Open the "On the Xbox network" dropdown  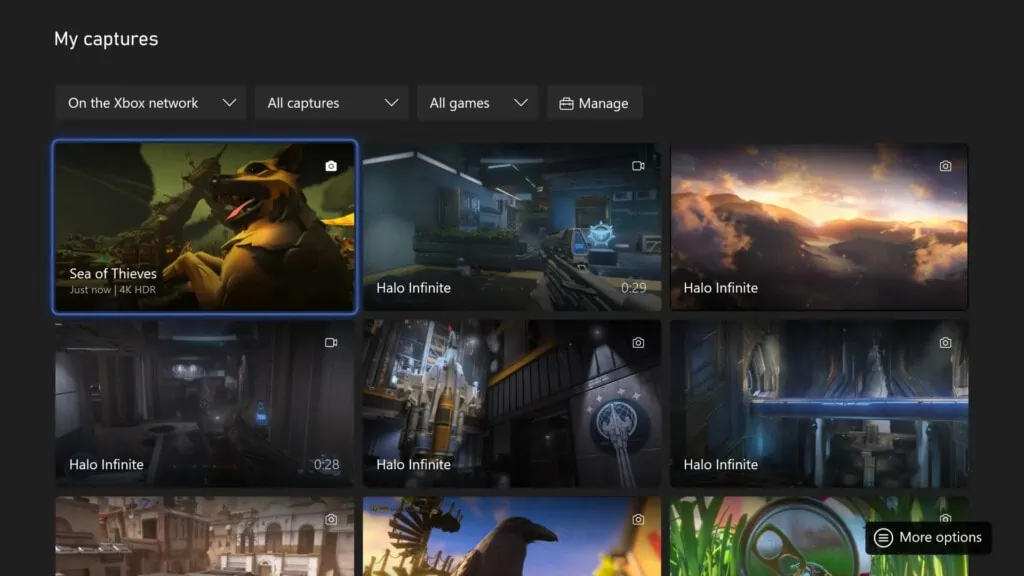(150, 102)
